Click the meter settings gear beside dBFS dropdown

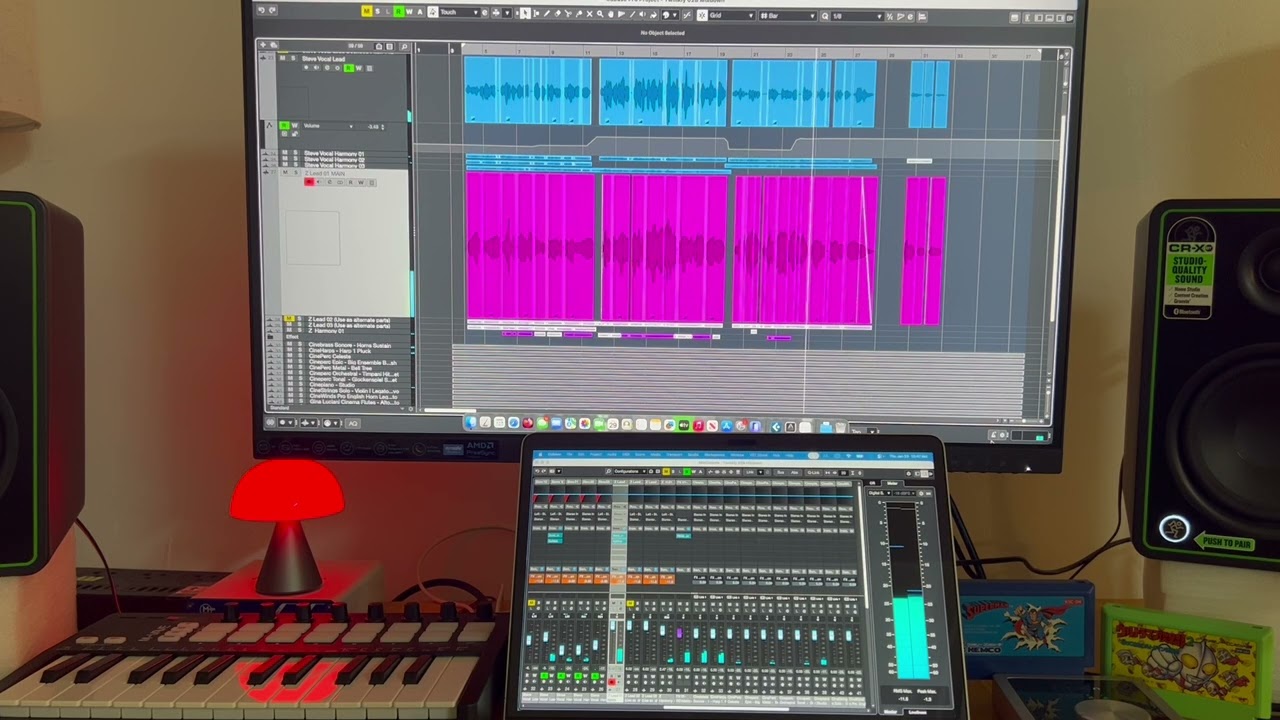pos(921,493)
